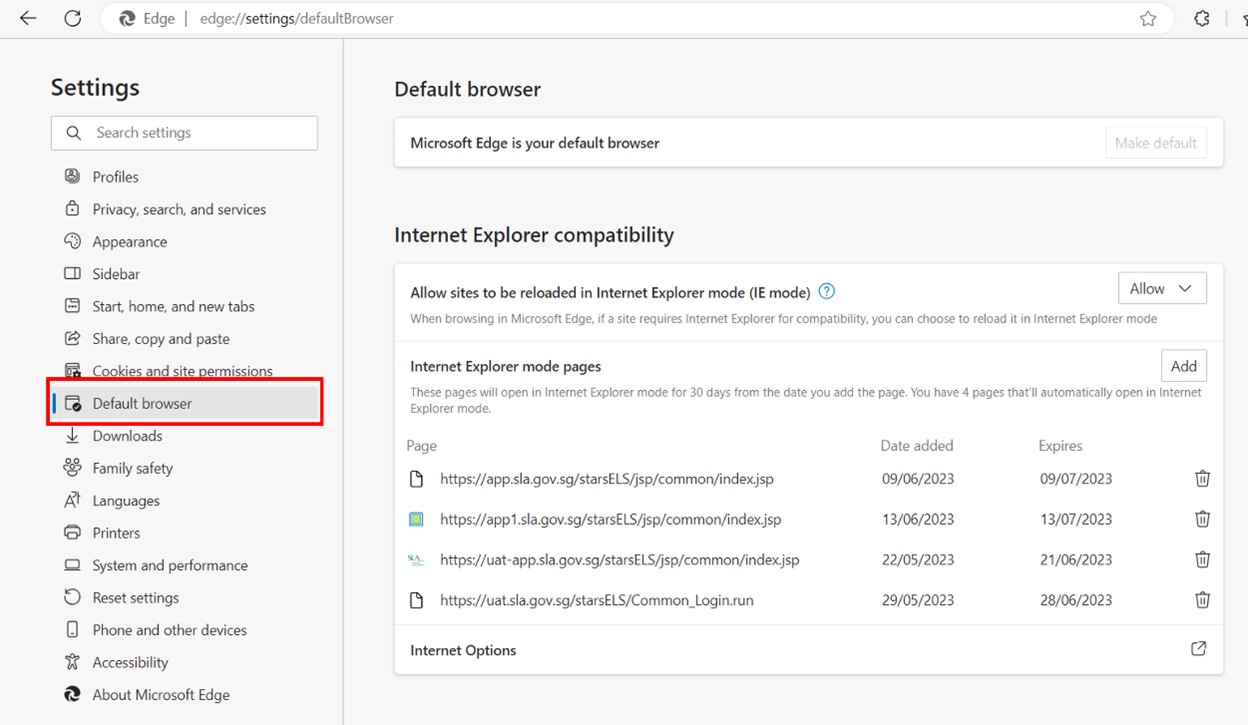Image resolution: width=1248 pixels, height=725 pixels.
Task: Click the expiry date 28/06/2023
Action: (x=1076, y=600)
